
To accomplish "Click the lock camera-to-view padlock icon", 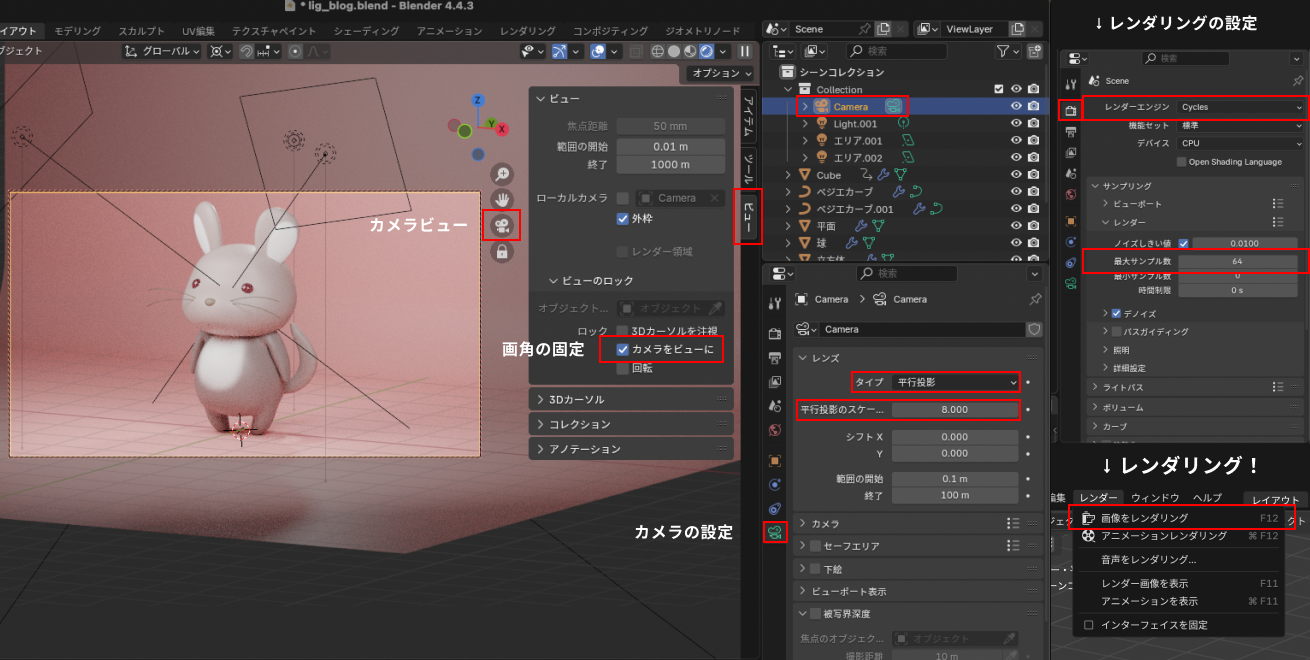I will click(x=502, y=252).
